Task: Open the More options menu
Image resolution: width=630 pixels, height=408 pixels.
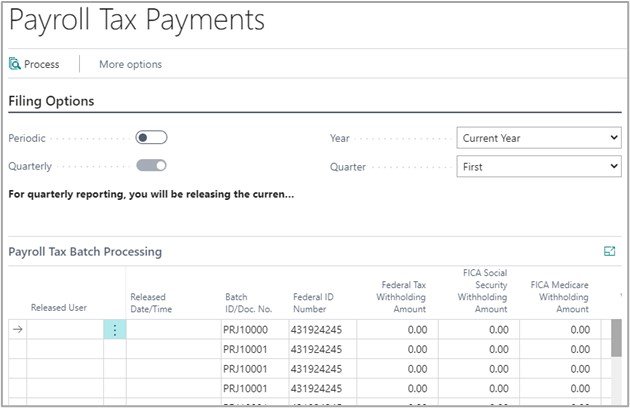Action: point(131,64)
